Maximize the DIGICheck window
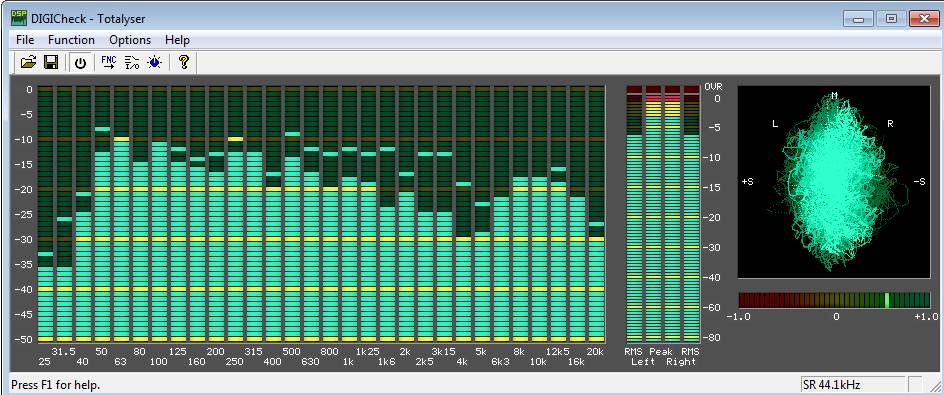 891,19
